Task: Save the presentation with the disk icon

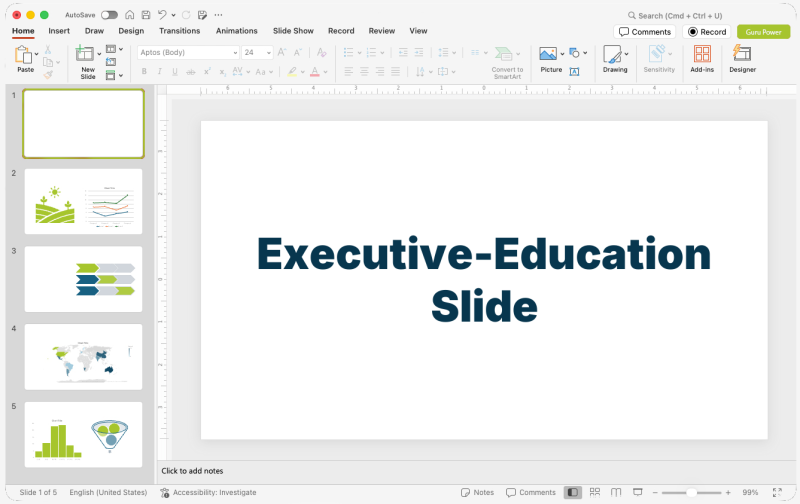Action: coord(146,15)
